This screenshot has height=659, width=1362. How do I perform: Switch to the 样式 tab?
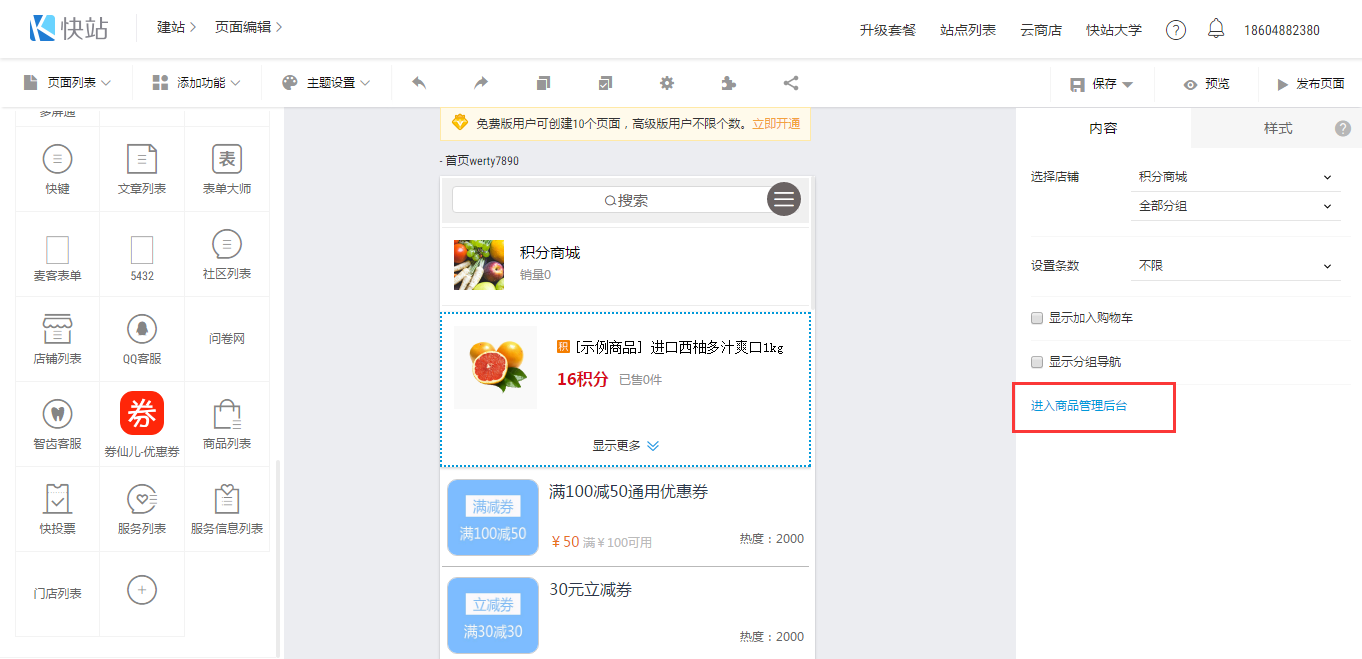tap(1277, 128)
